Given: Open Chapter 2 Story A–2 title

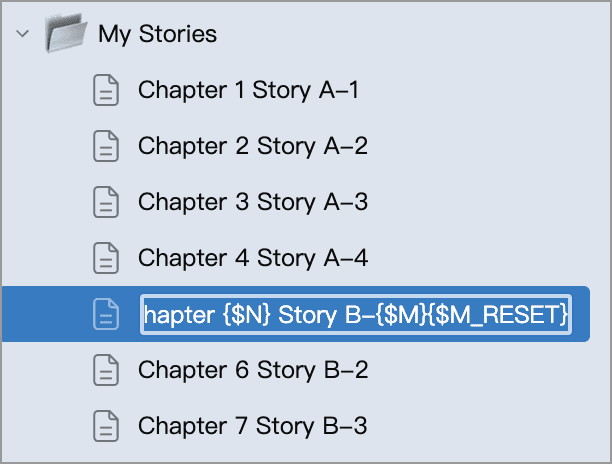Looking at the screenshot, I should coord(252,147).
